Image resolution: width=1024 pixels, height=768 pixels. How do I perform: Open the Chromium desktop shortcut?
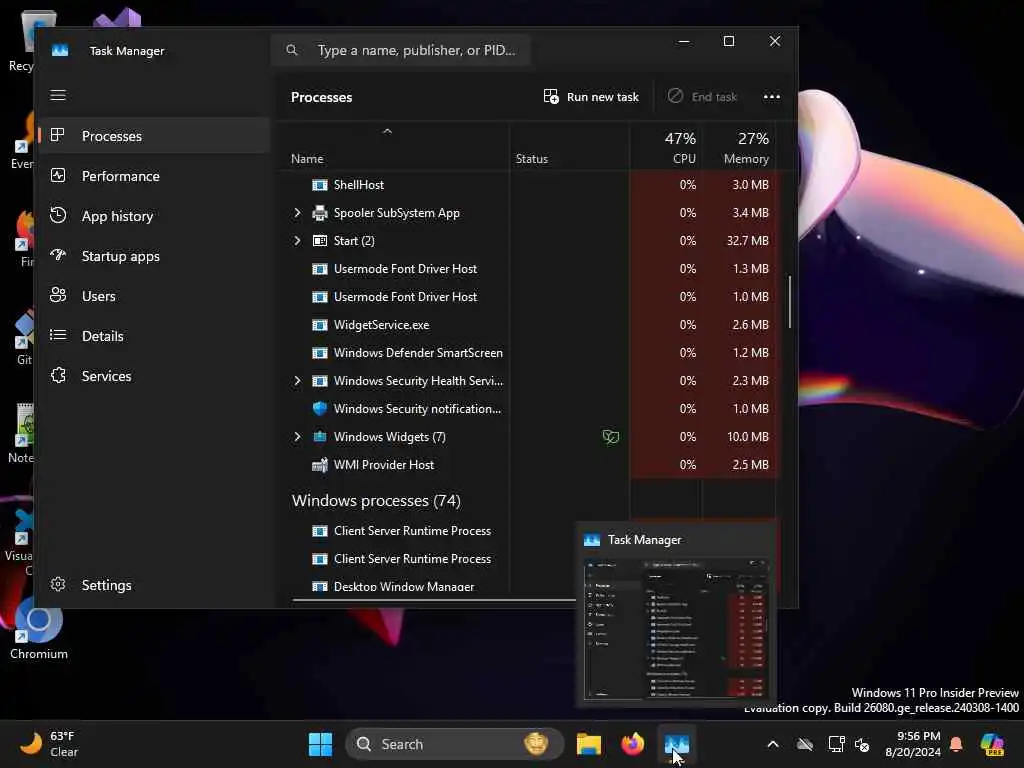pyautogui.click(x=38, y=626)
